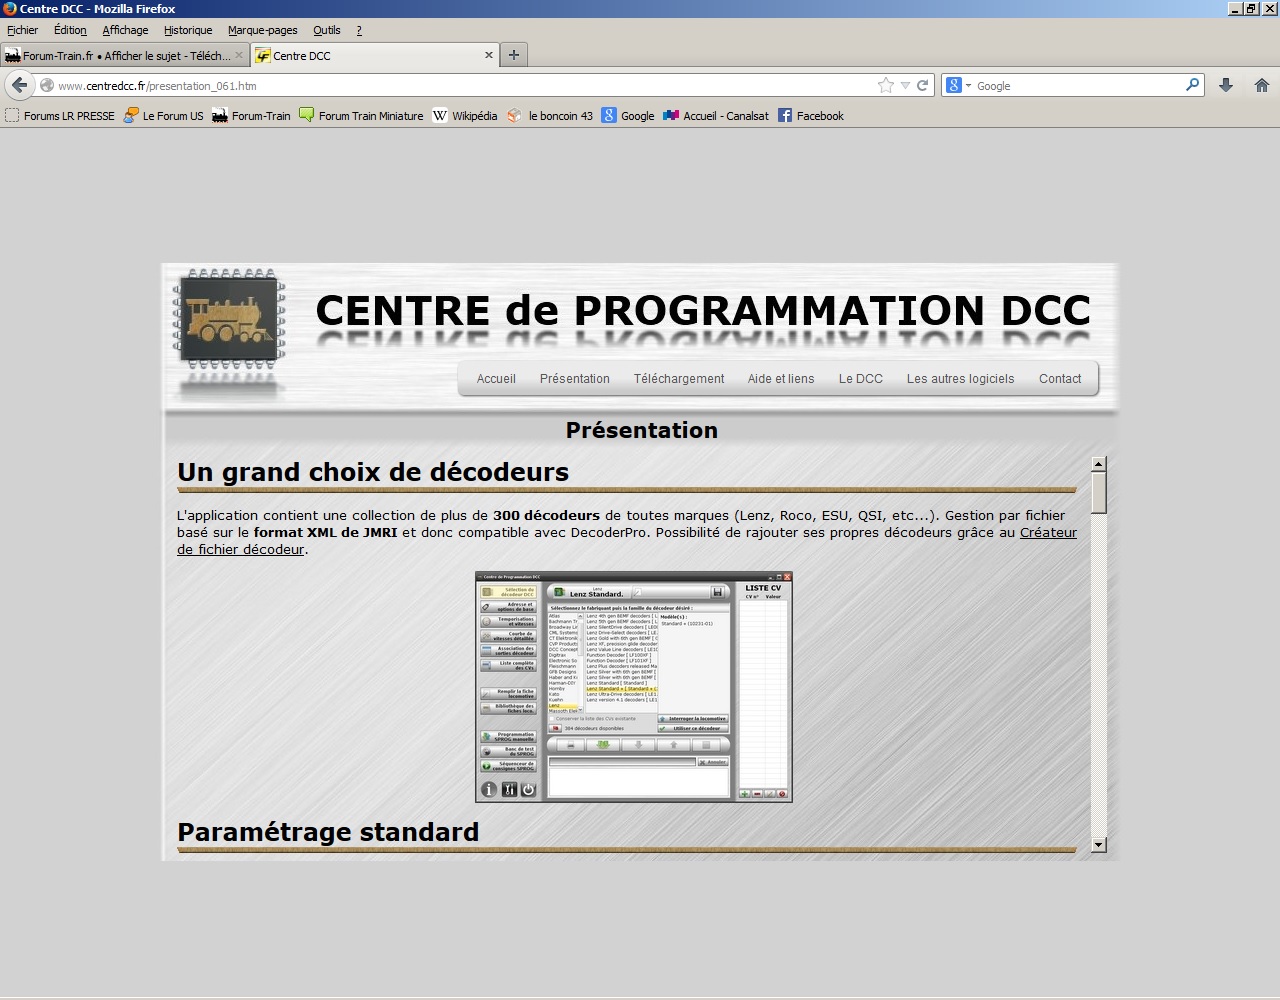Open the Le Forum US bookmark
This screenshot has height=1000, width=1280.
click(x=163, y=116)
